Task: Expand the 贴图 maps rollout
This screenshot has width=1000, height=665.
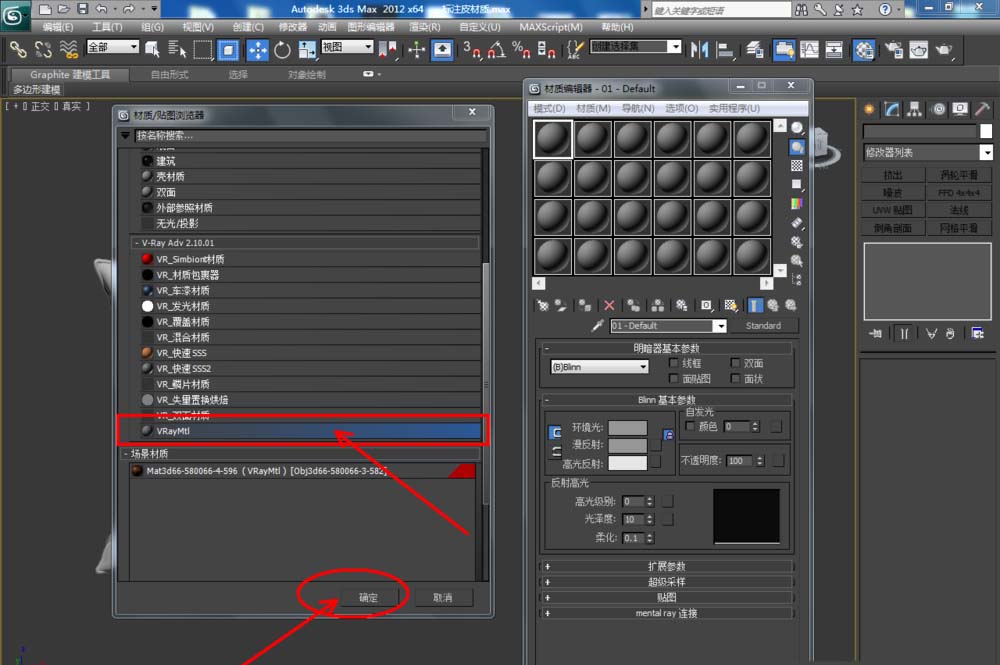Action: (x=666, y=597)
